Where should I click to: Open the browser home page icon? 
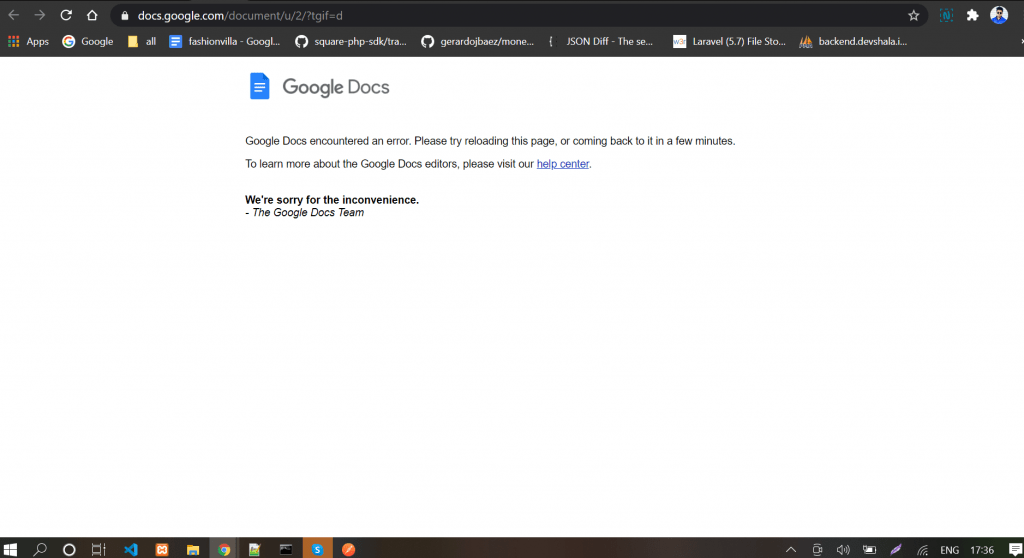[92, 15]
